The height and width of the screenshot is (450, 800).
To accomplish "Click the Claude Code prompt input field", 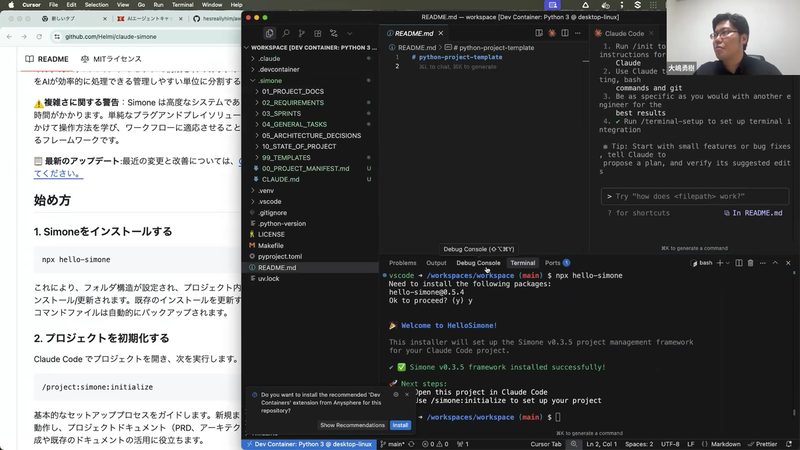I will pos(695,196).
